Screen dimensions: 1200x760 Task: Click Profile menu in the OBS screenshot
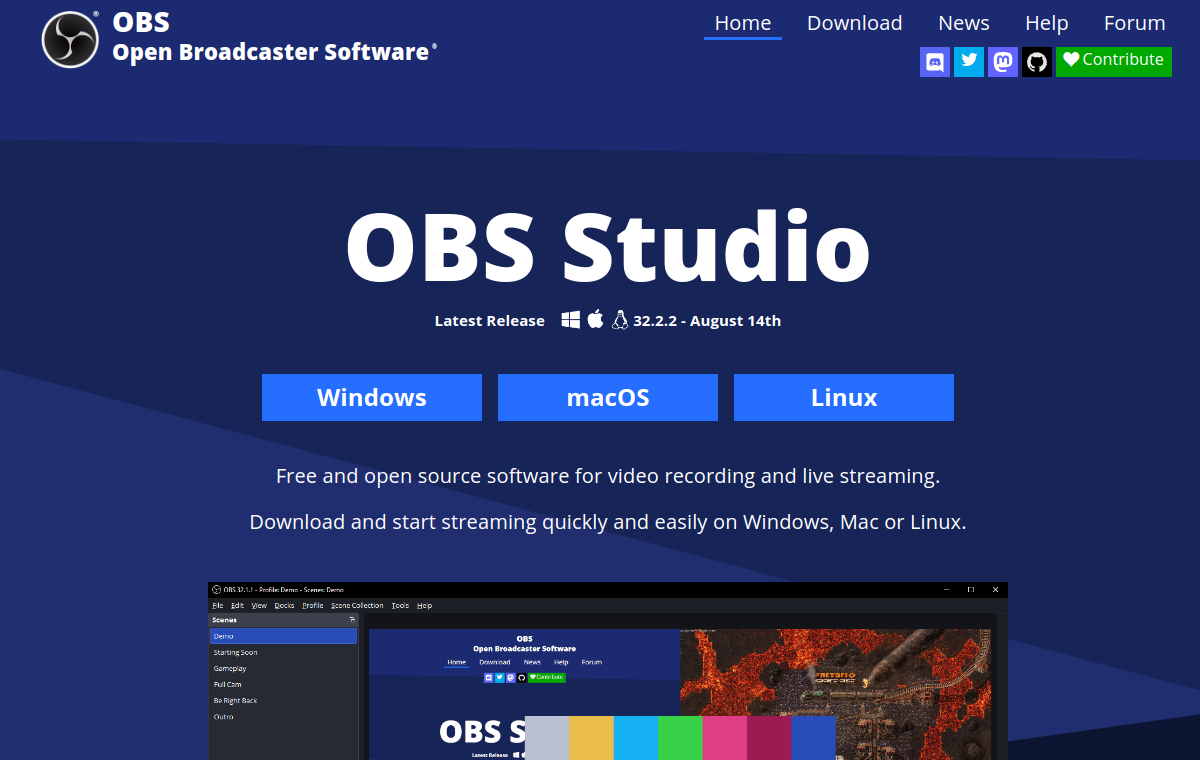313,606
